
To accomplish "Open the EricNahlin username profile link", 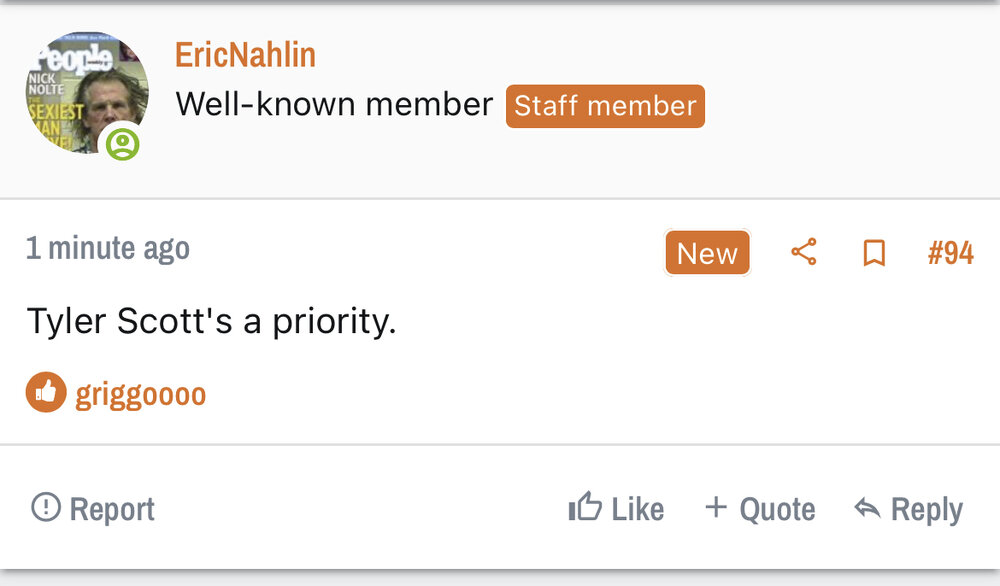I will pos(245,55).
